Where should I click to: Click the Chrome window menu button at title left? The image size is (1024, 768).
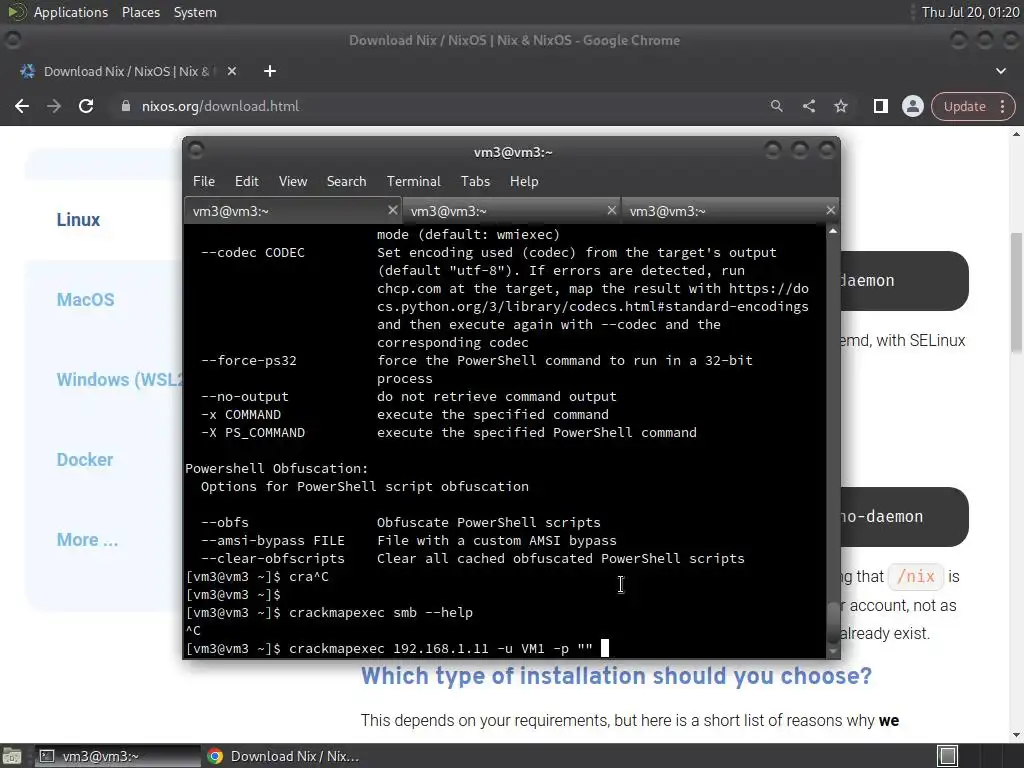click(13, 40)
